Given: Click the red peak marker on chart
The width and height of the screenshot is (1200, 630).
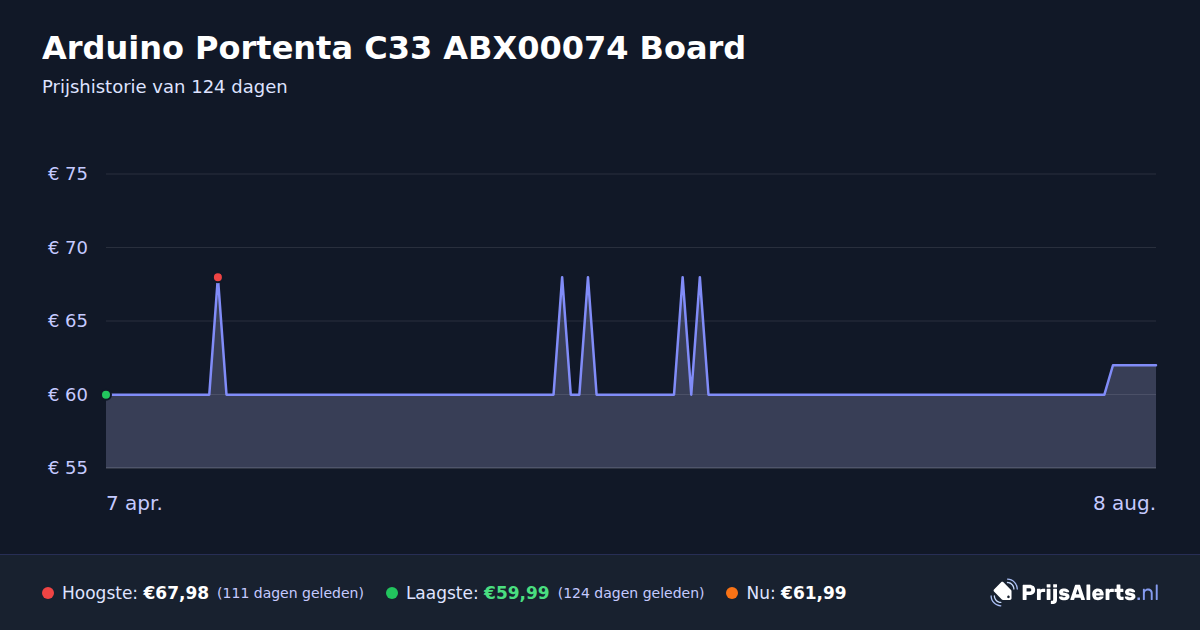Looking at the screenshot, I should [x=218, y=277].
